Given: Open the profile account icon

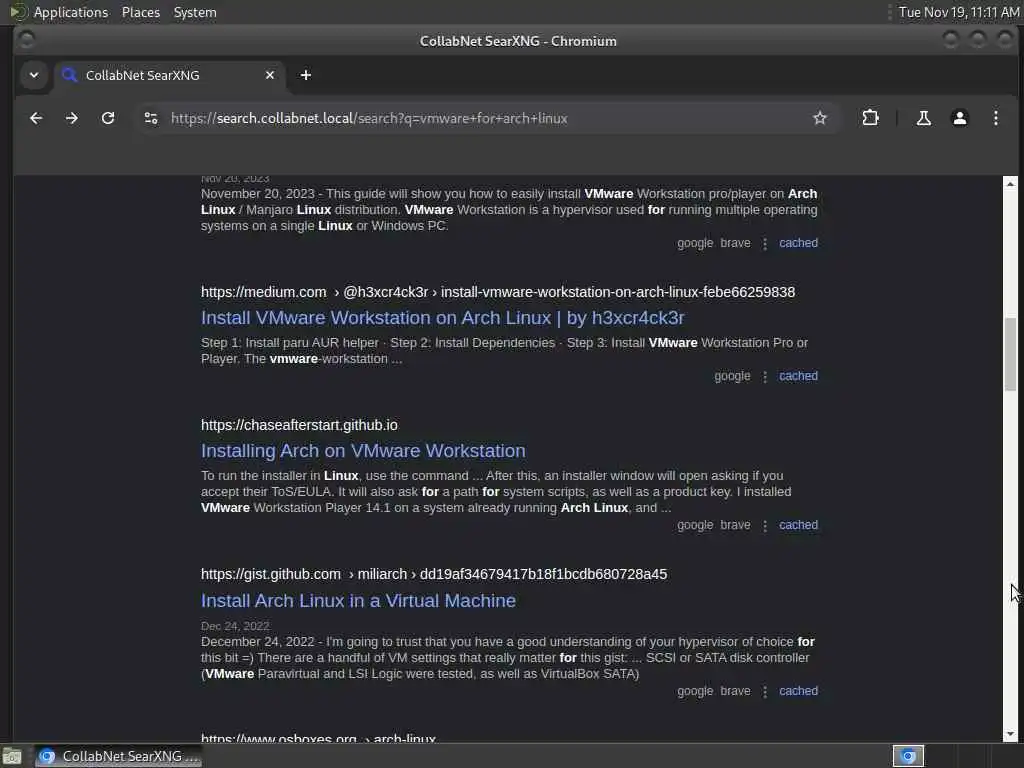Looking at the screenshot, I should 959,118.
